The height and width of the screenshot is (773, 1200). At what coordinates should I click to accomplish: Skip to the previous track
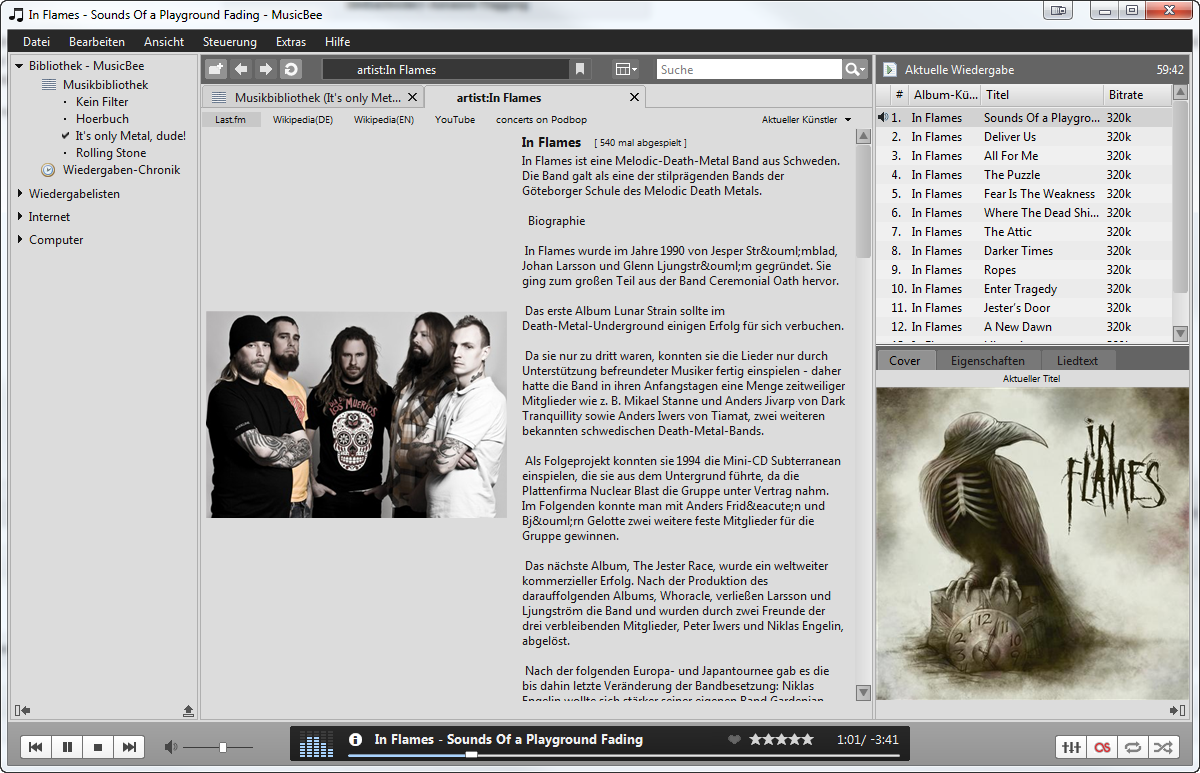click(35, 747)
